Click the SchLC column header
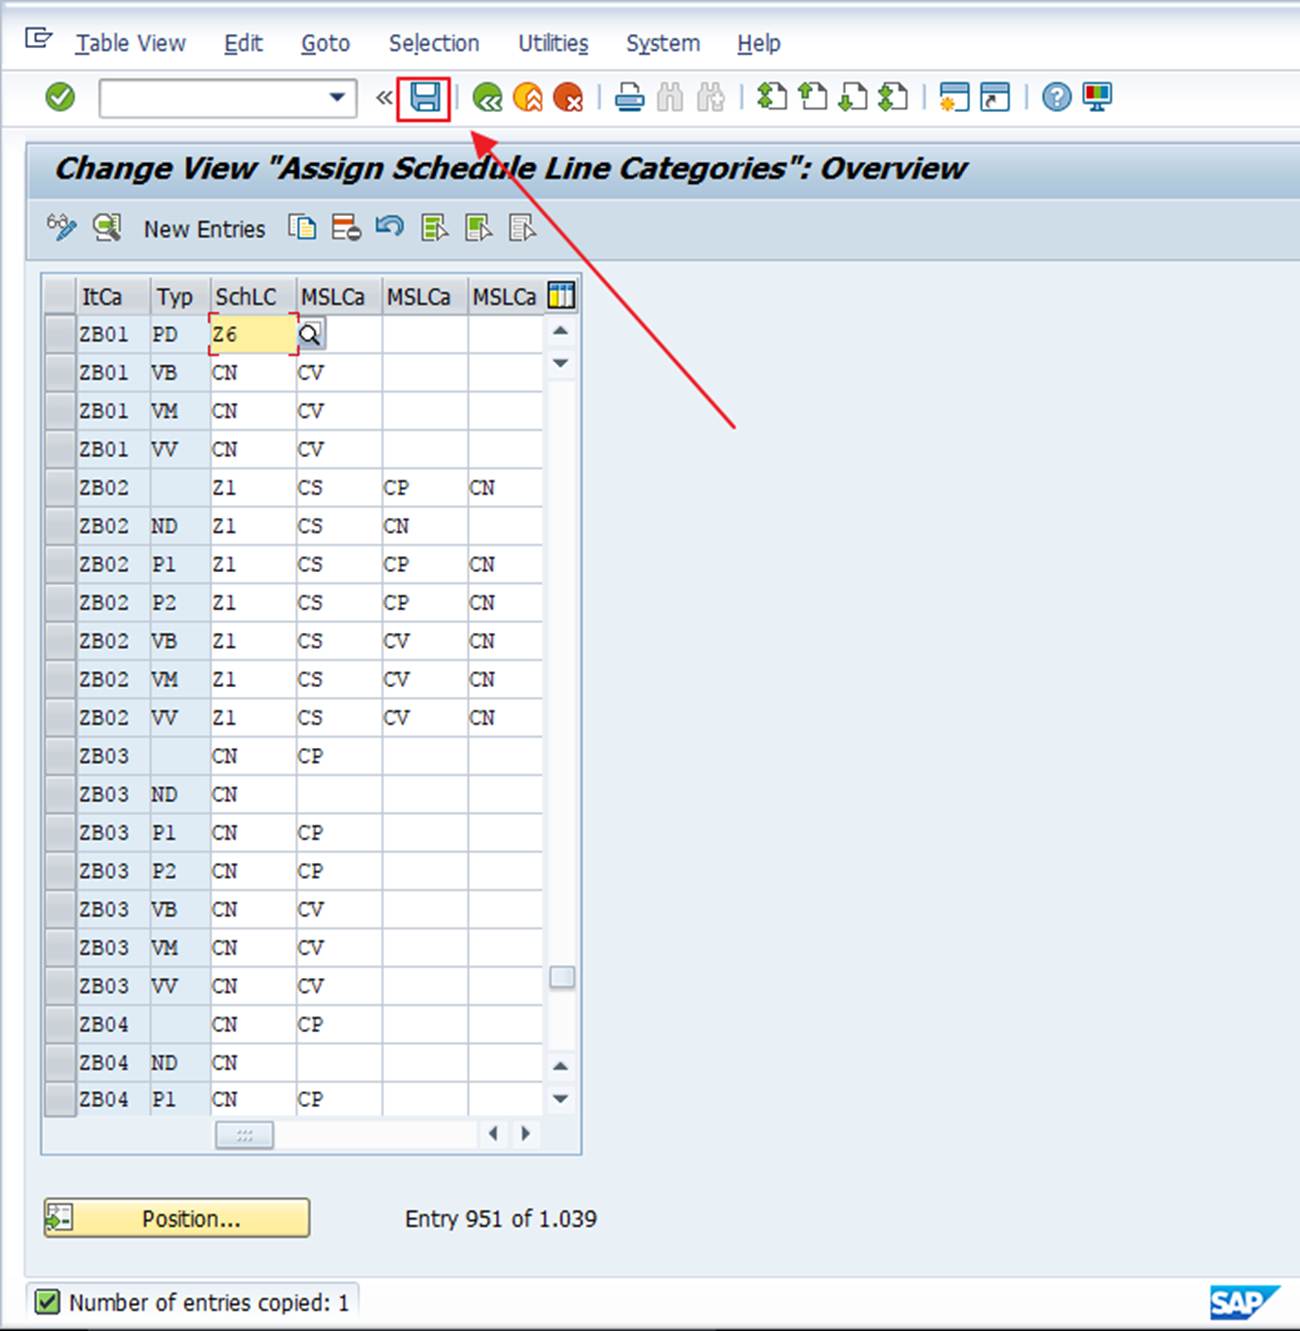 pyautogui.click(x=253, y=296)
